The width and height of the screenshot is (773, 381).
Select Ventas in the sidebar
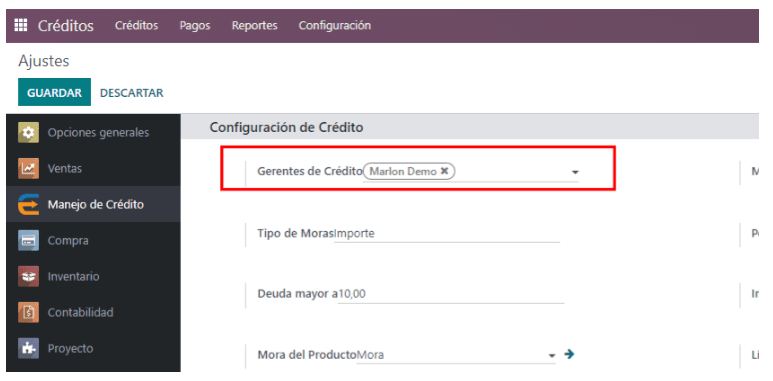point(94,169)
